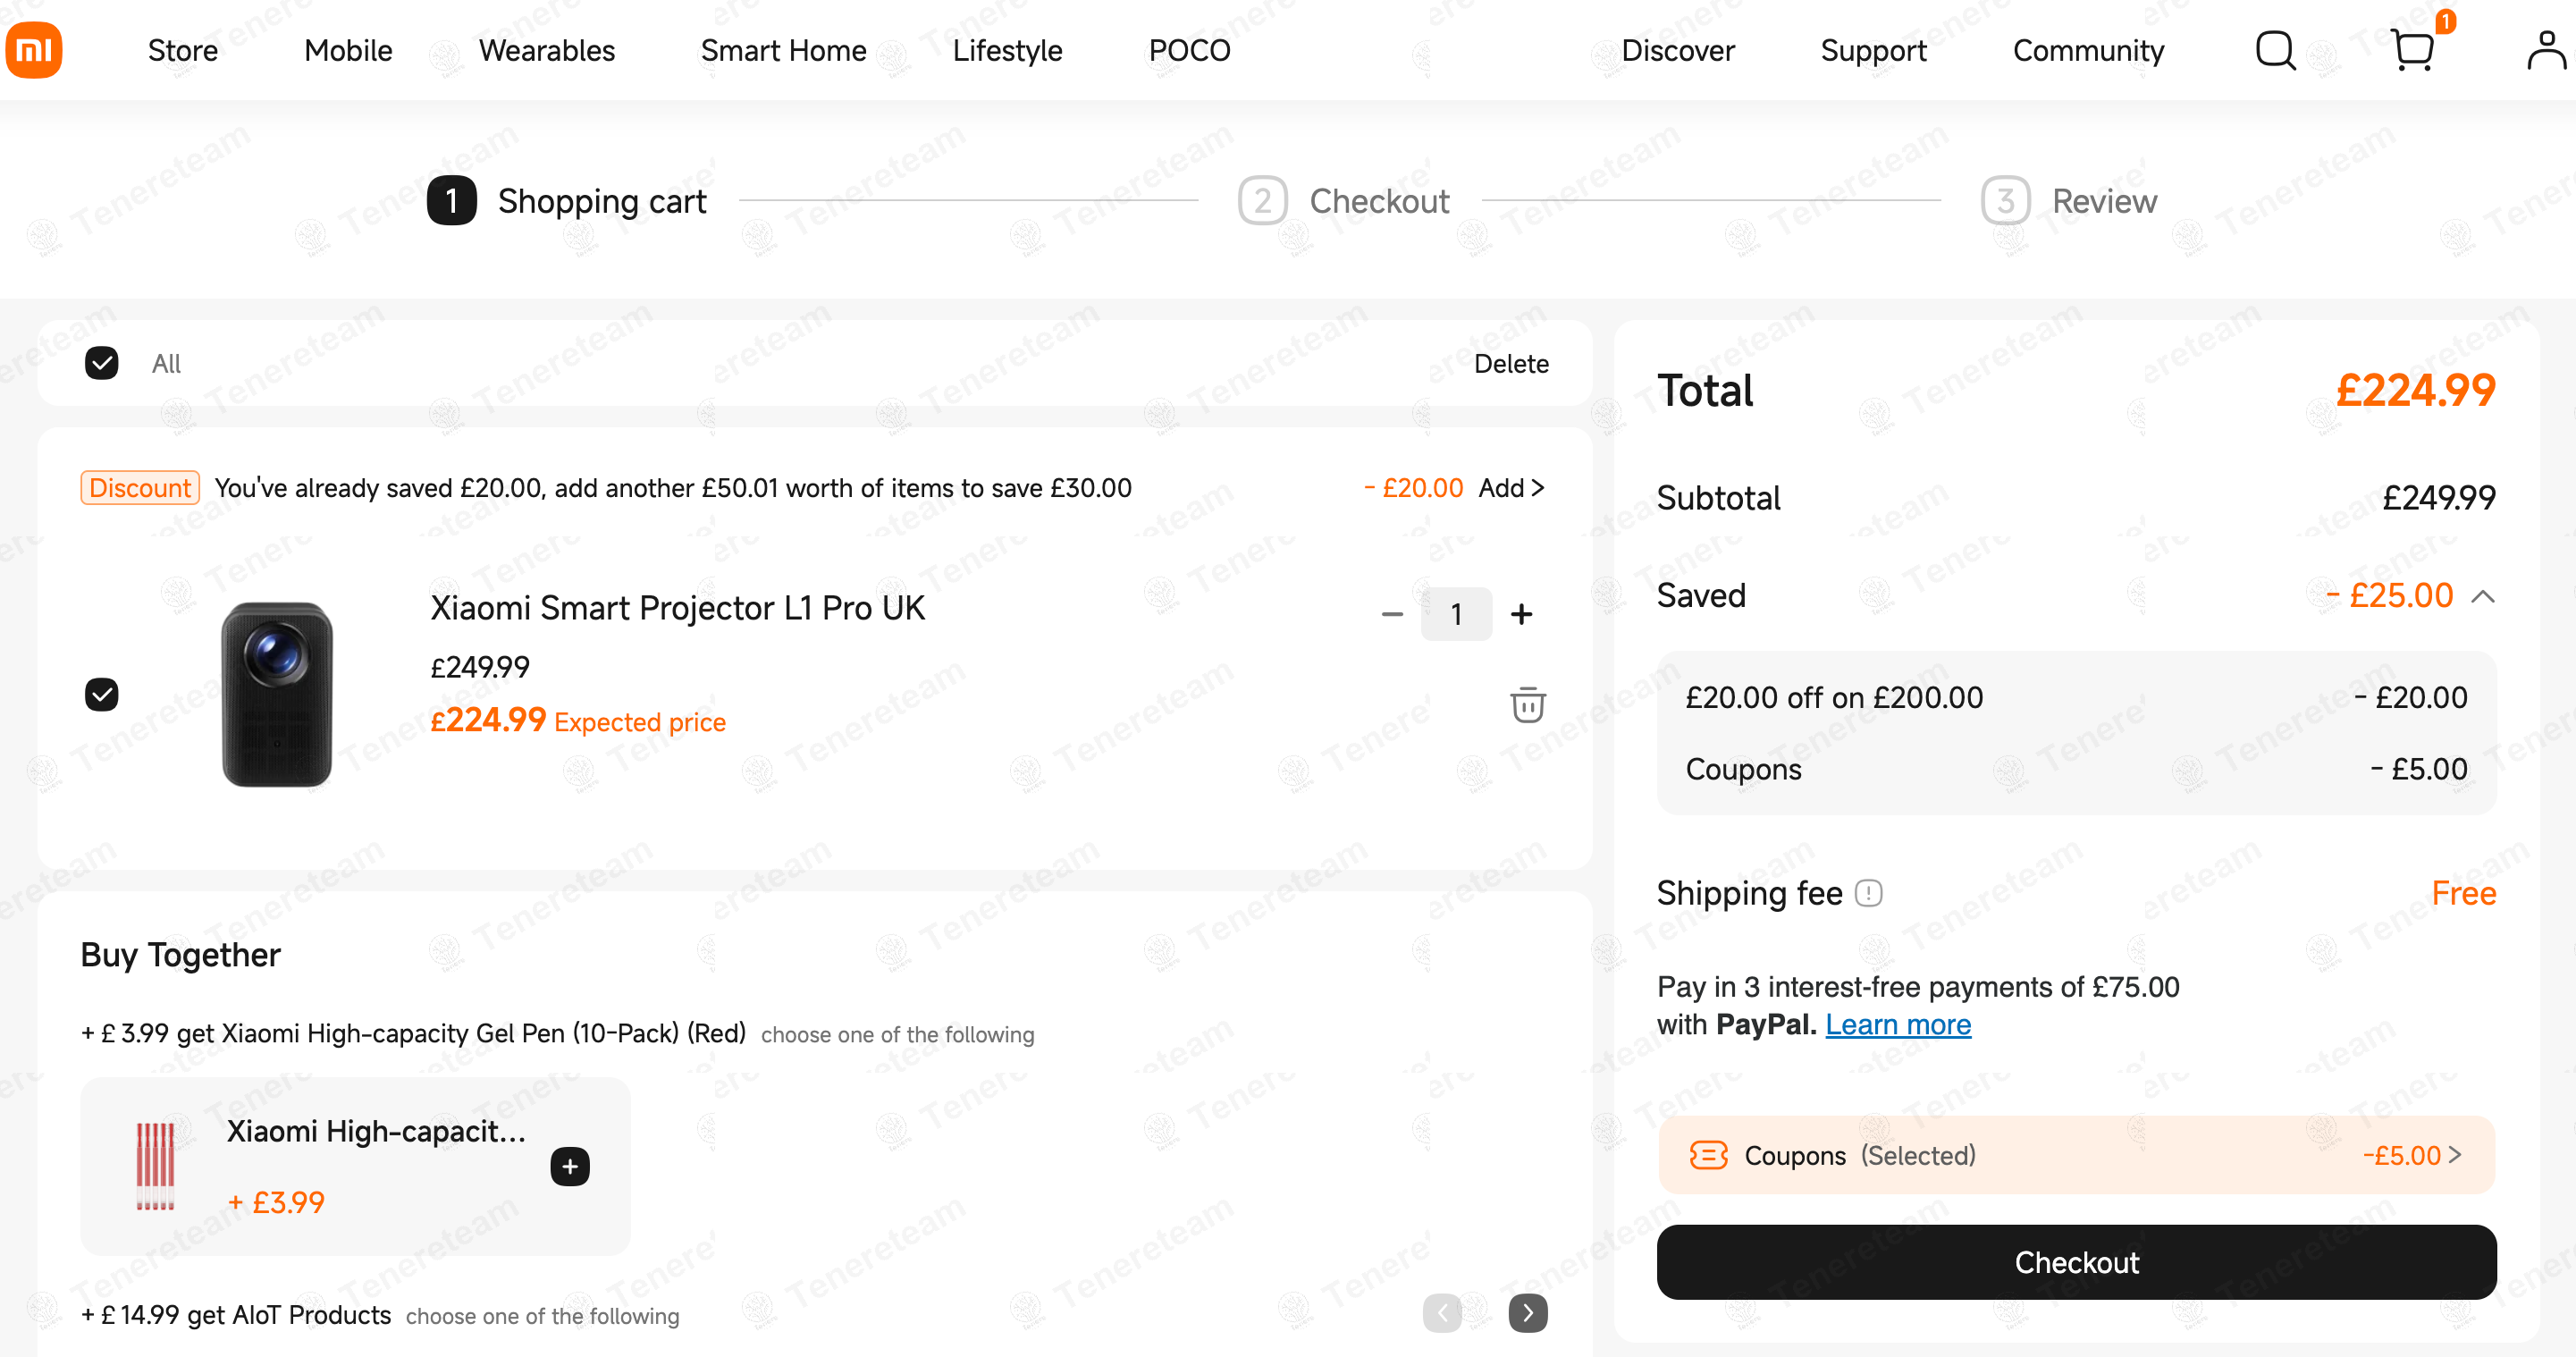
Task: Decrease projector quantity with minus button
Action: coord(1392,614)
